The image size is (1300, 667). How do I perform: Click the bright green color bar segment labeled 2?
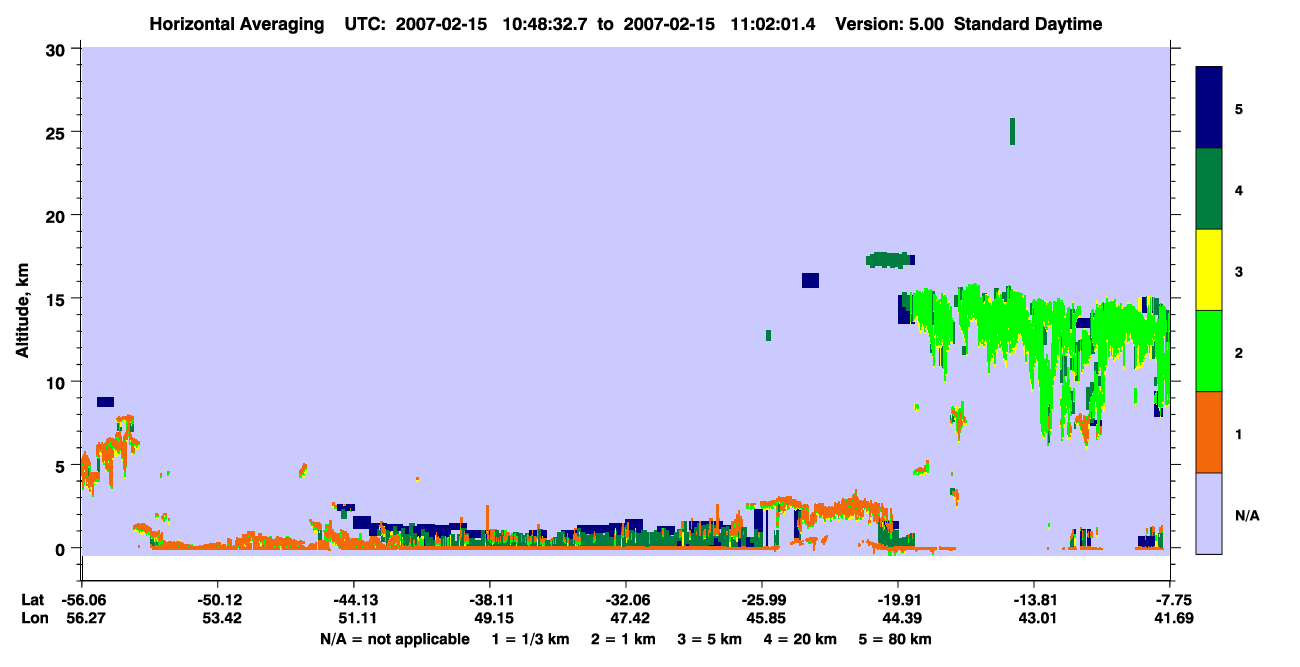(x=1209, y=351)
